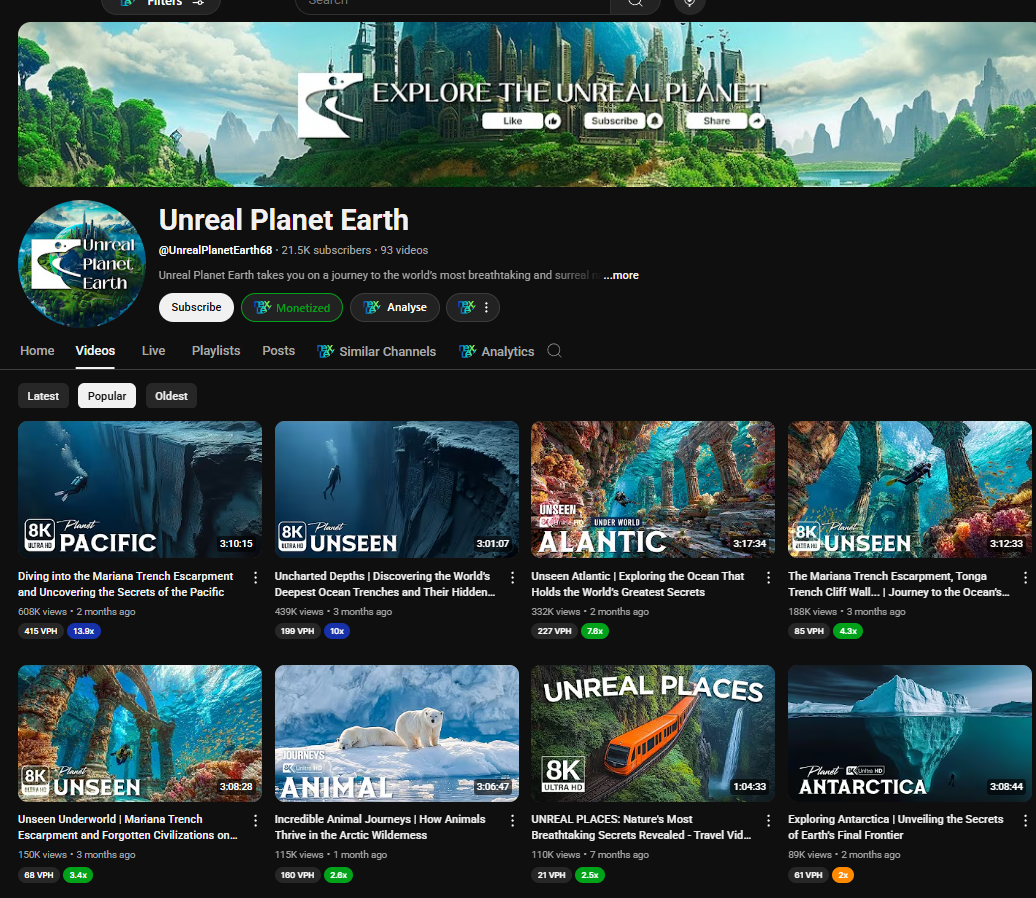Open options menu for Exploring Antarctica video
The width and height of the screenshot is (1036, 898).
pyautogui.click(x=1025, y=820)
